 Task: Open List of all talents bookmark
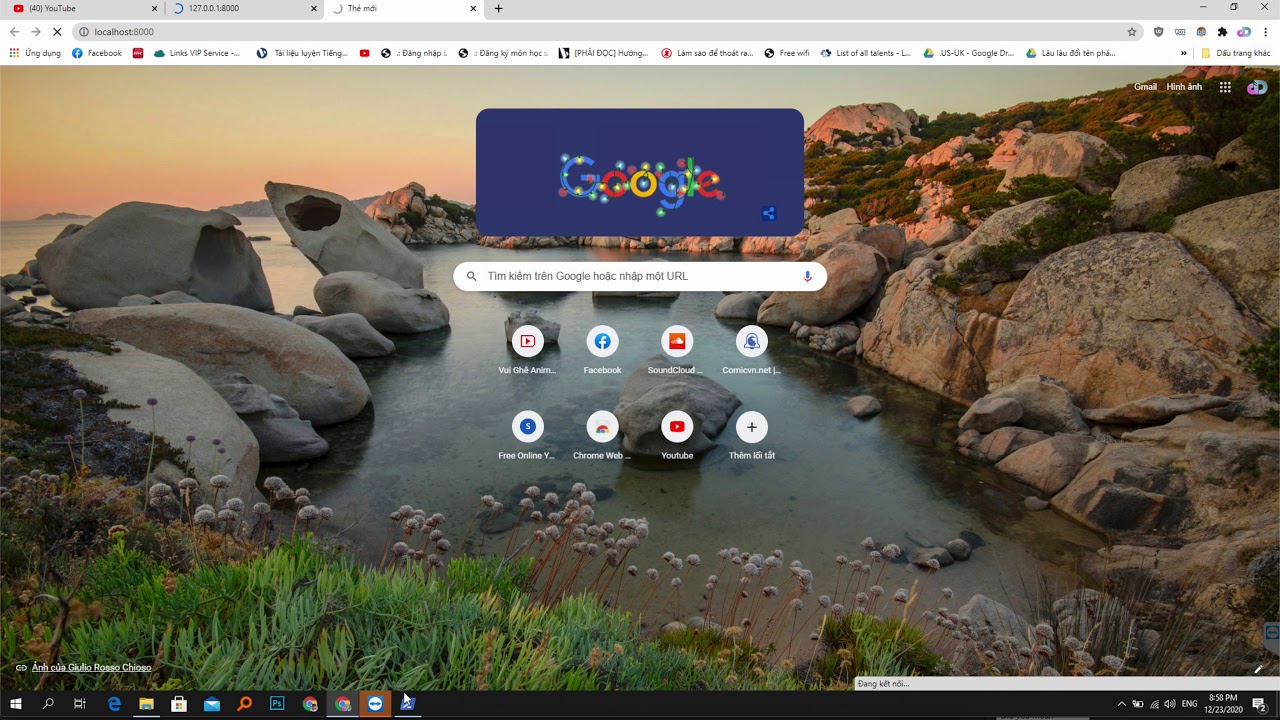point(866,53)
